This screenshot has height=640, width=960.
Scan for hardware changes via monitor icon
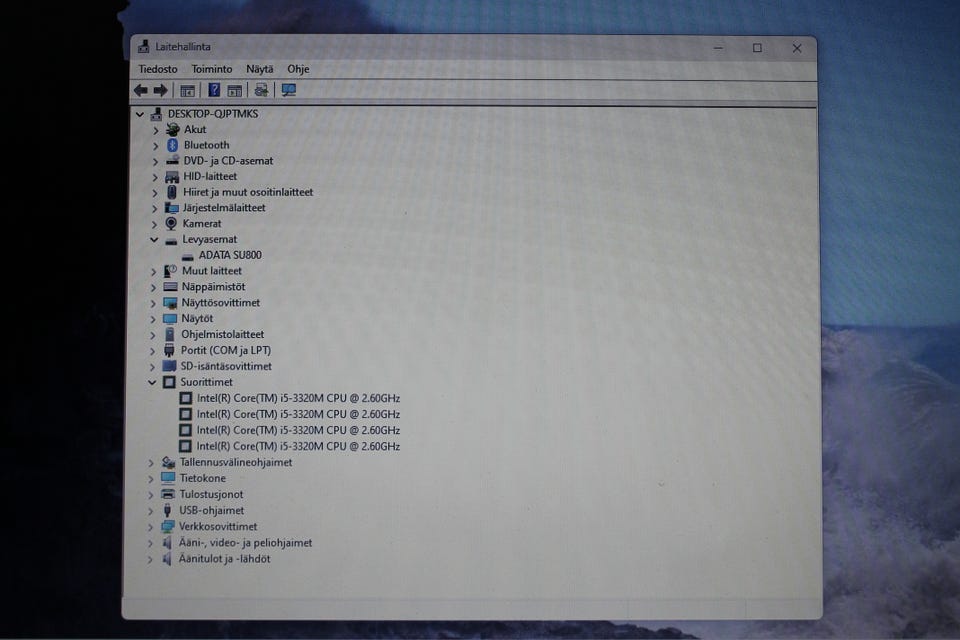pyautogui.click(x=288, y=91)
